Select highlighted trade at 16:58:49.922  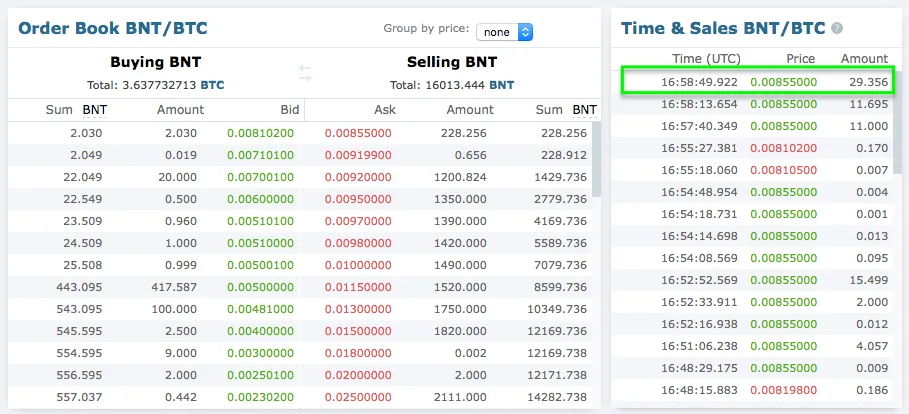pyautogui.click(x=757, y=82)
